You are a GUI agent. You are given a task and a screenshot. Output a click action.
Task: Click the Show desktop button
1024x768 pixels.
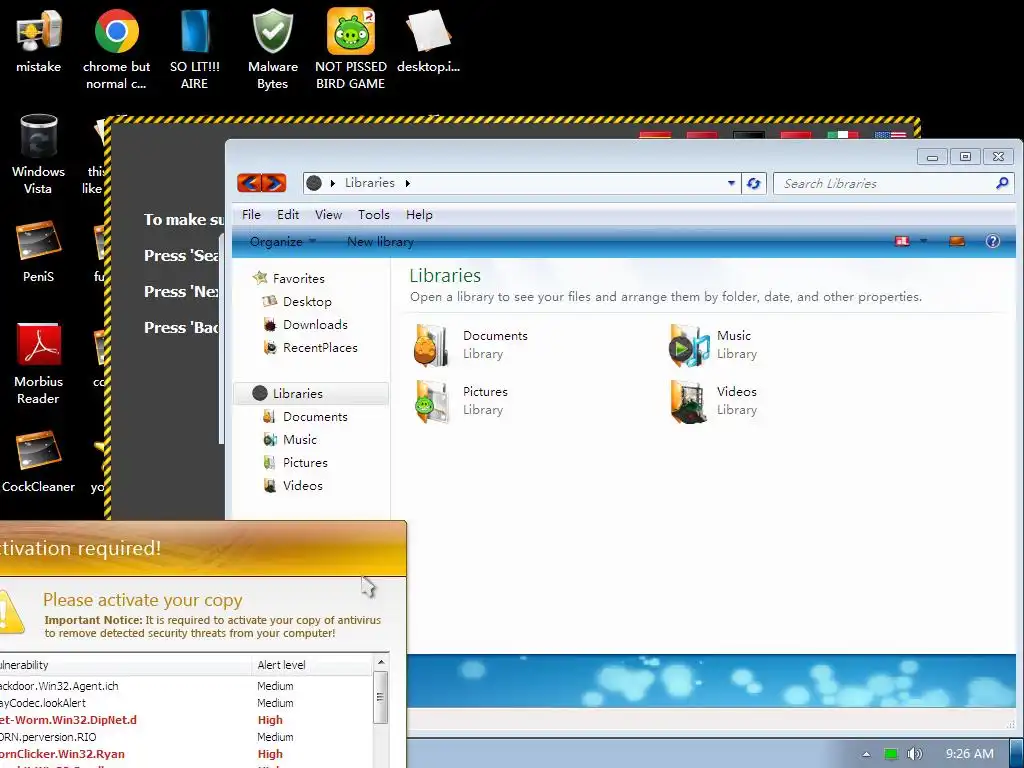1017,754
